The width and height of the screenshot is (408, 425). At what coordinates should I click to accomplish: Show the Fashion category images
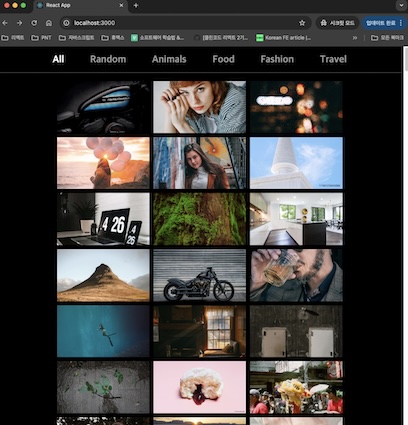(x=277, y=59)
